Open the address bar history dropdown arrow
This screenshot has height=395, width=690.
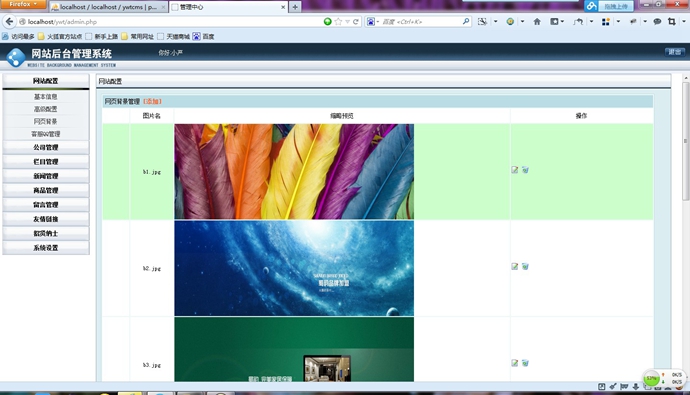pos(347,21)
